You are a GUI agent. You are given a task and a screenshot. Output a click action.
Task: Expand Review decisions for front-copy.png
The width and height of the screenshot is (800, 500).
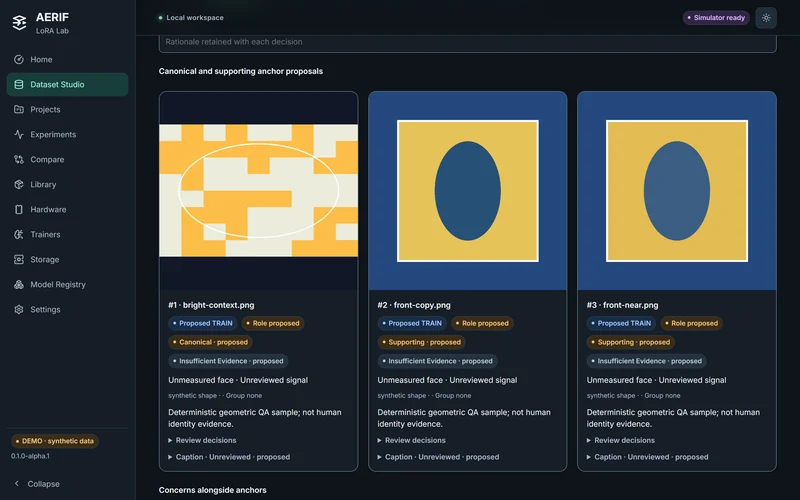[412, 440]
